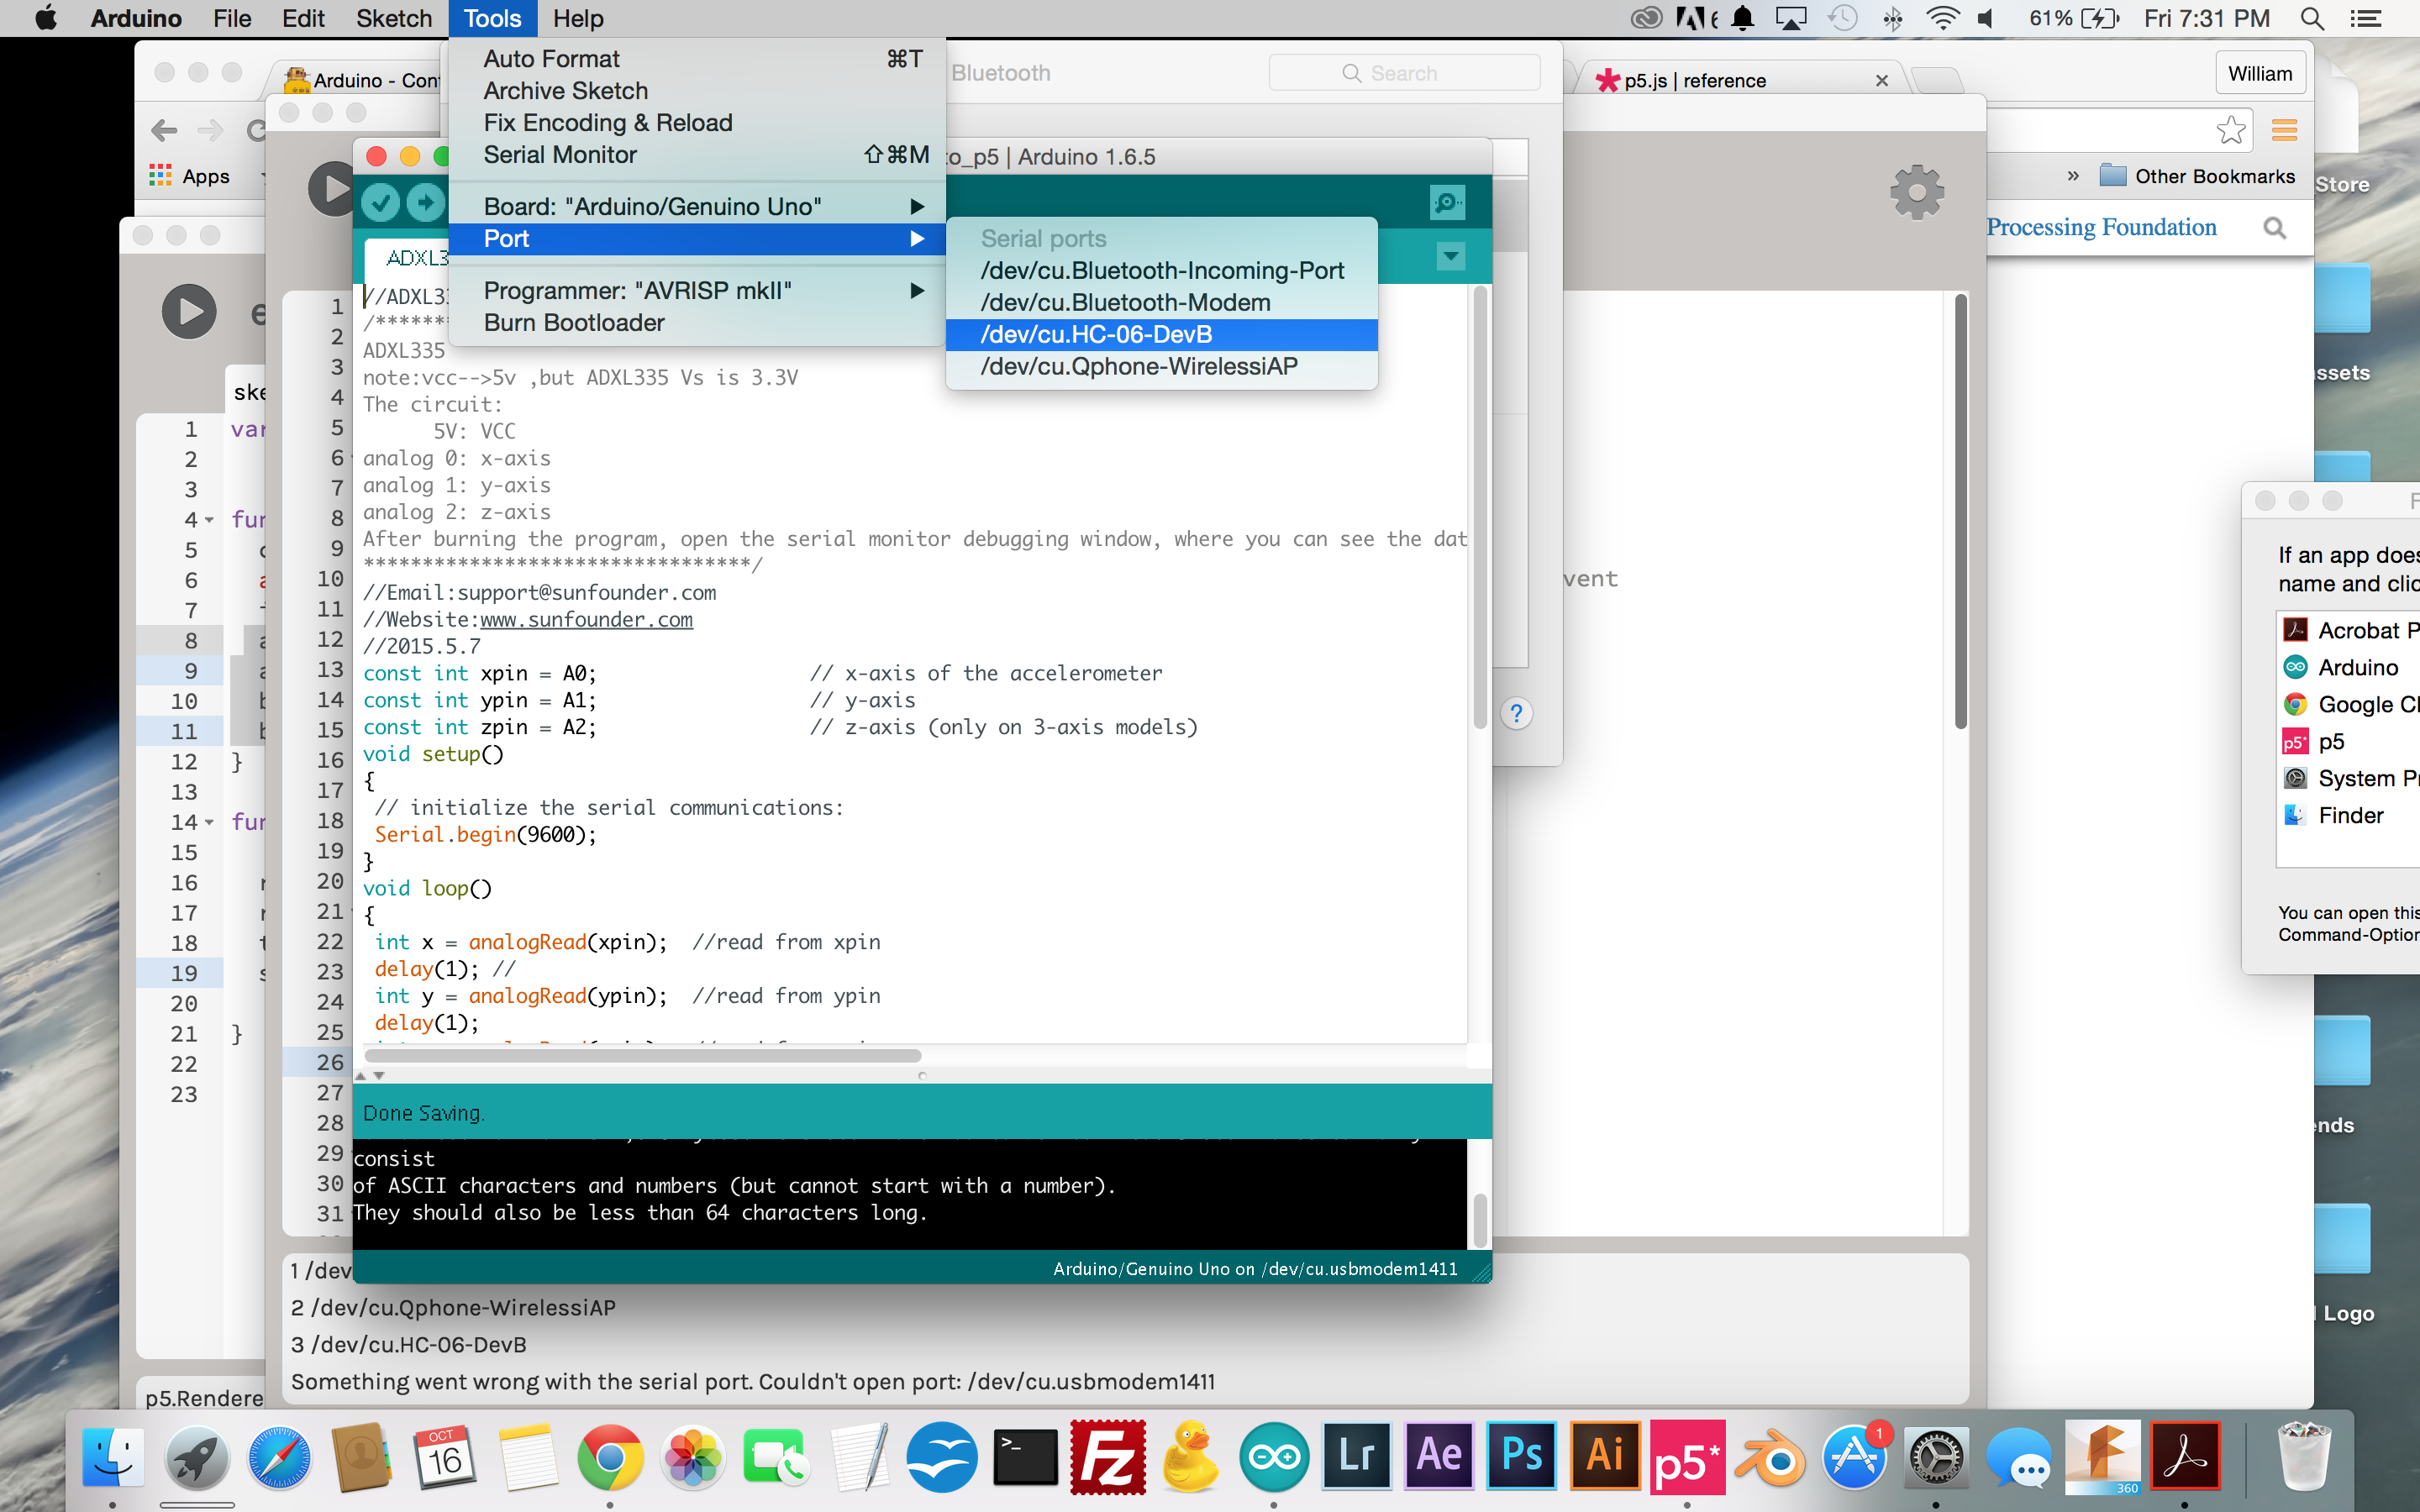2420x1512 pixels.
Task: Select Google Chrome in Force Quit list
Action: 2349,705
